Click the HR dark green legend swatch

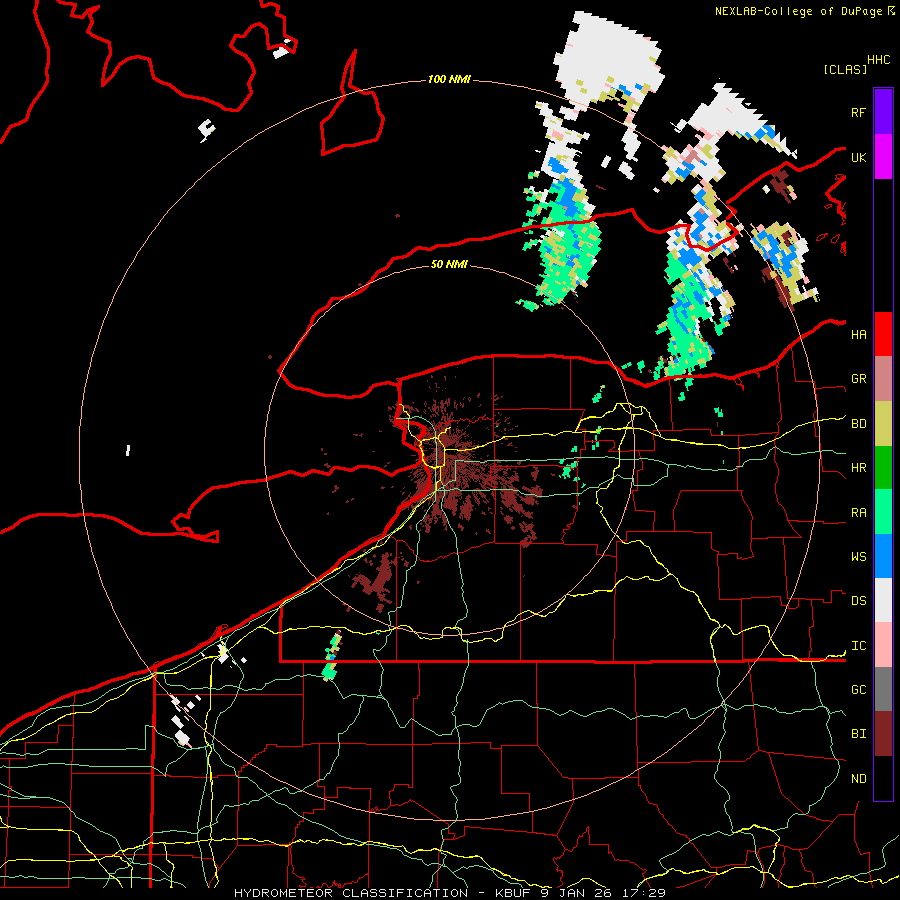coord(883,468)
